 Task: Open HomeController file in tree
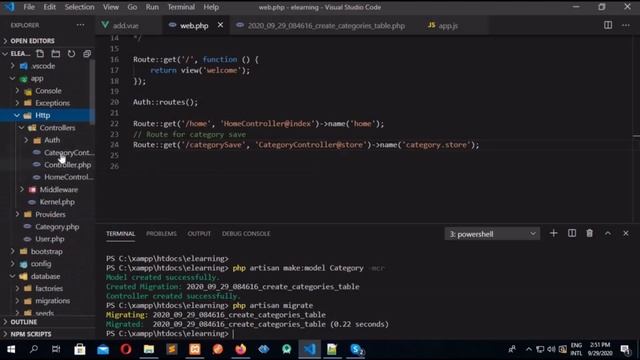coord(69,177)
